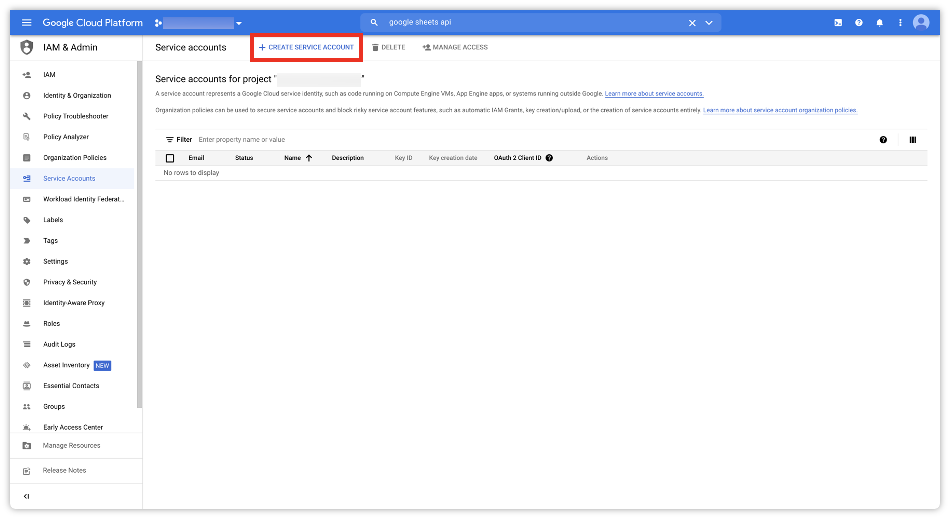Click the Release Notes icon
The image size is (950, 519).
27,471
